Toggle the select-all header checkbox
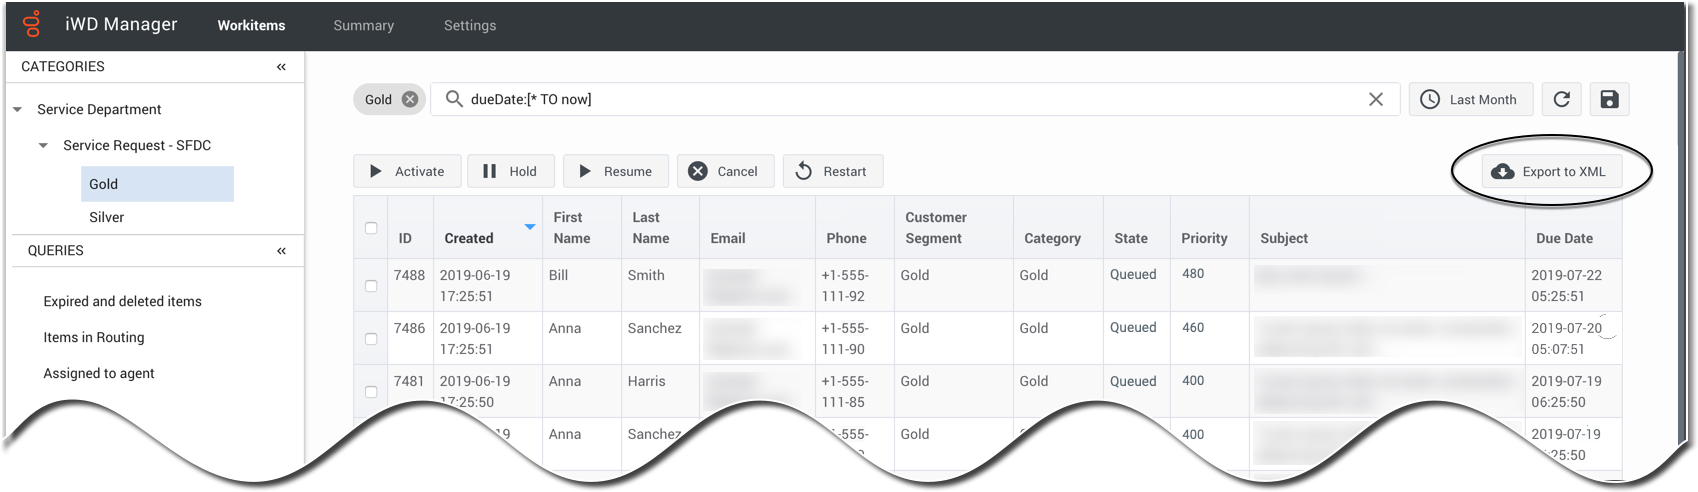 [371, 228]
